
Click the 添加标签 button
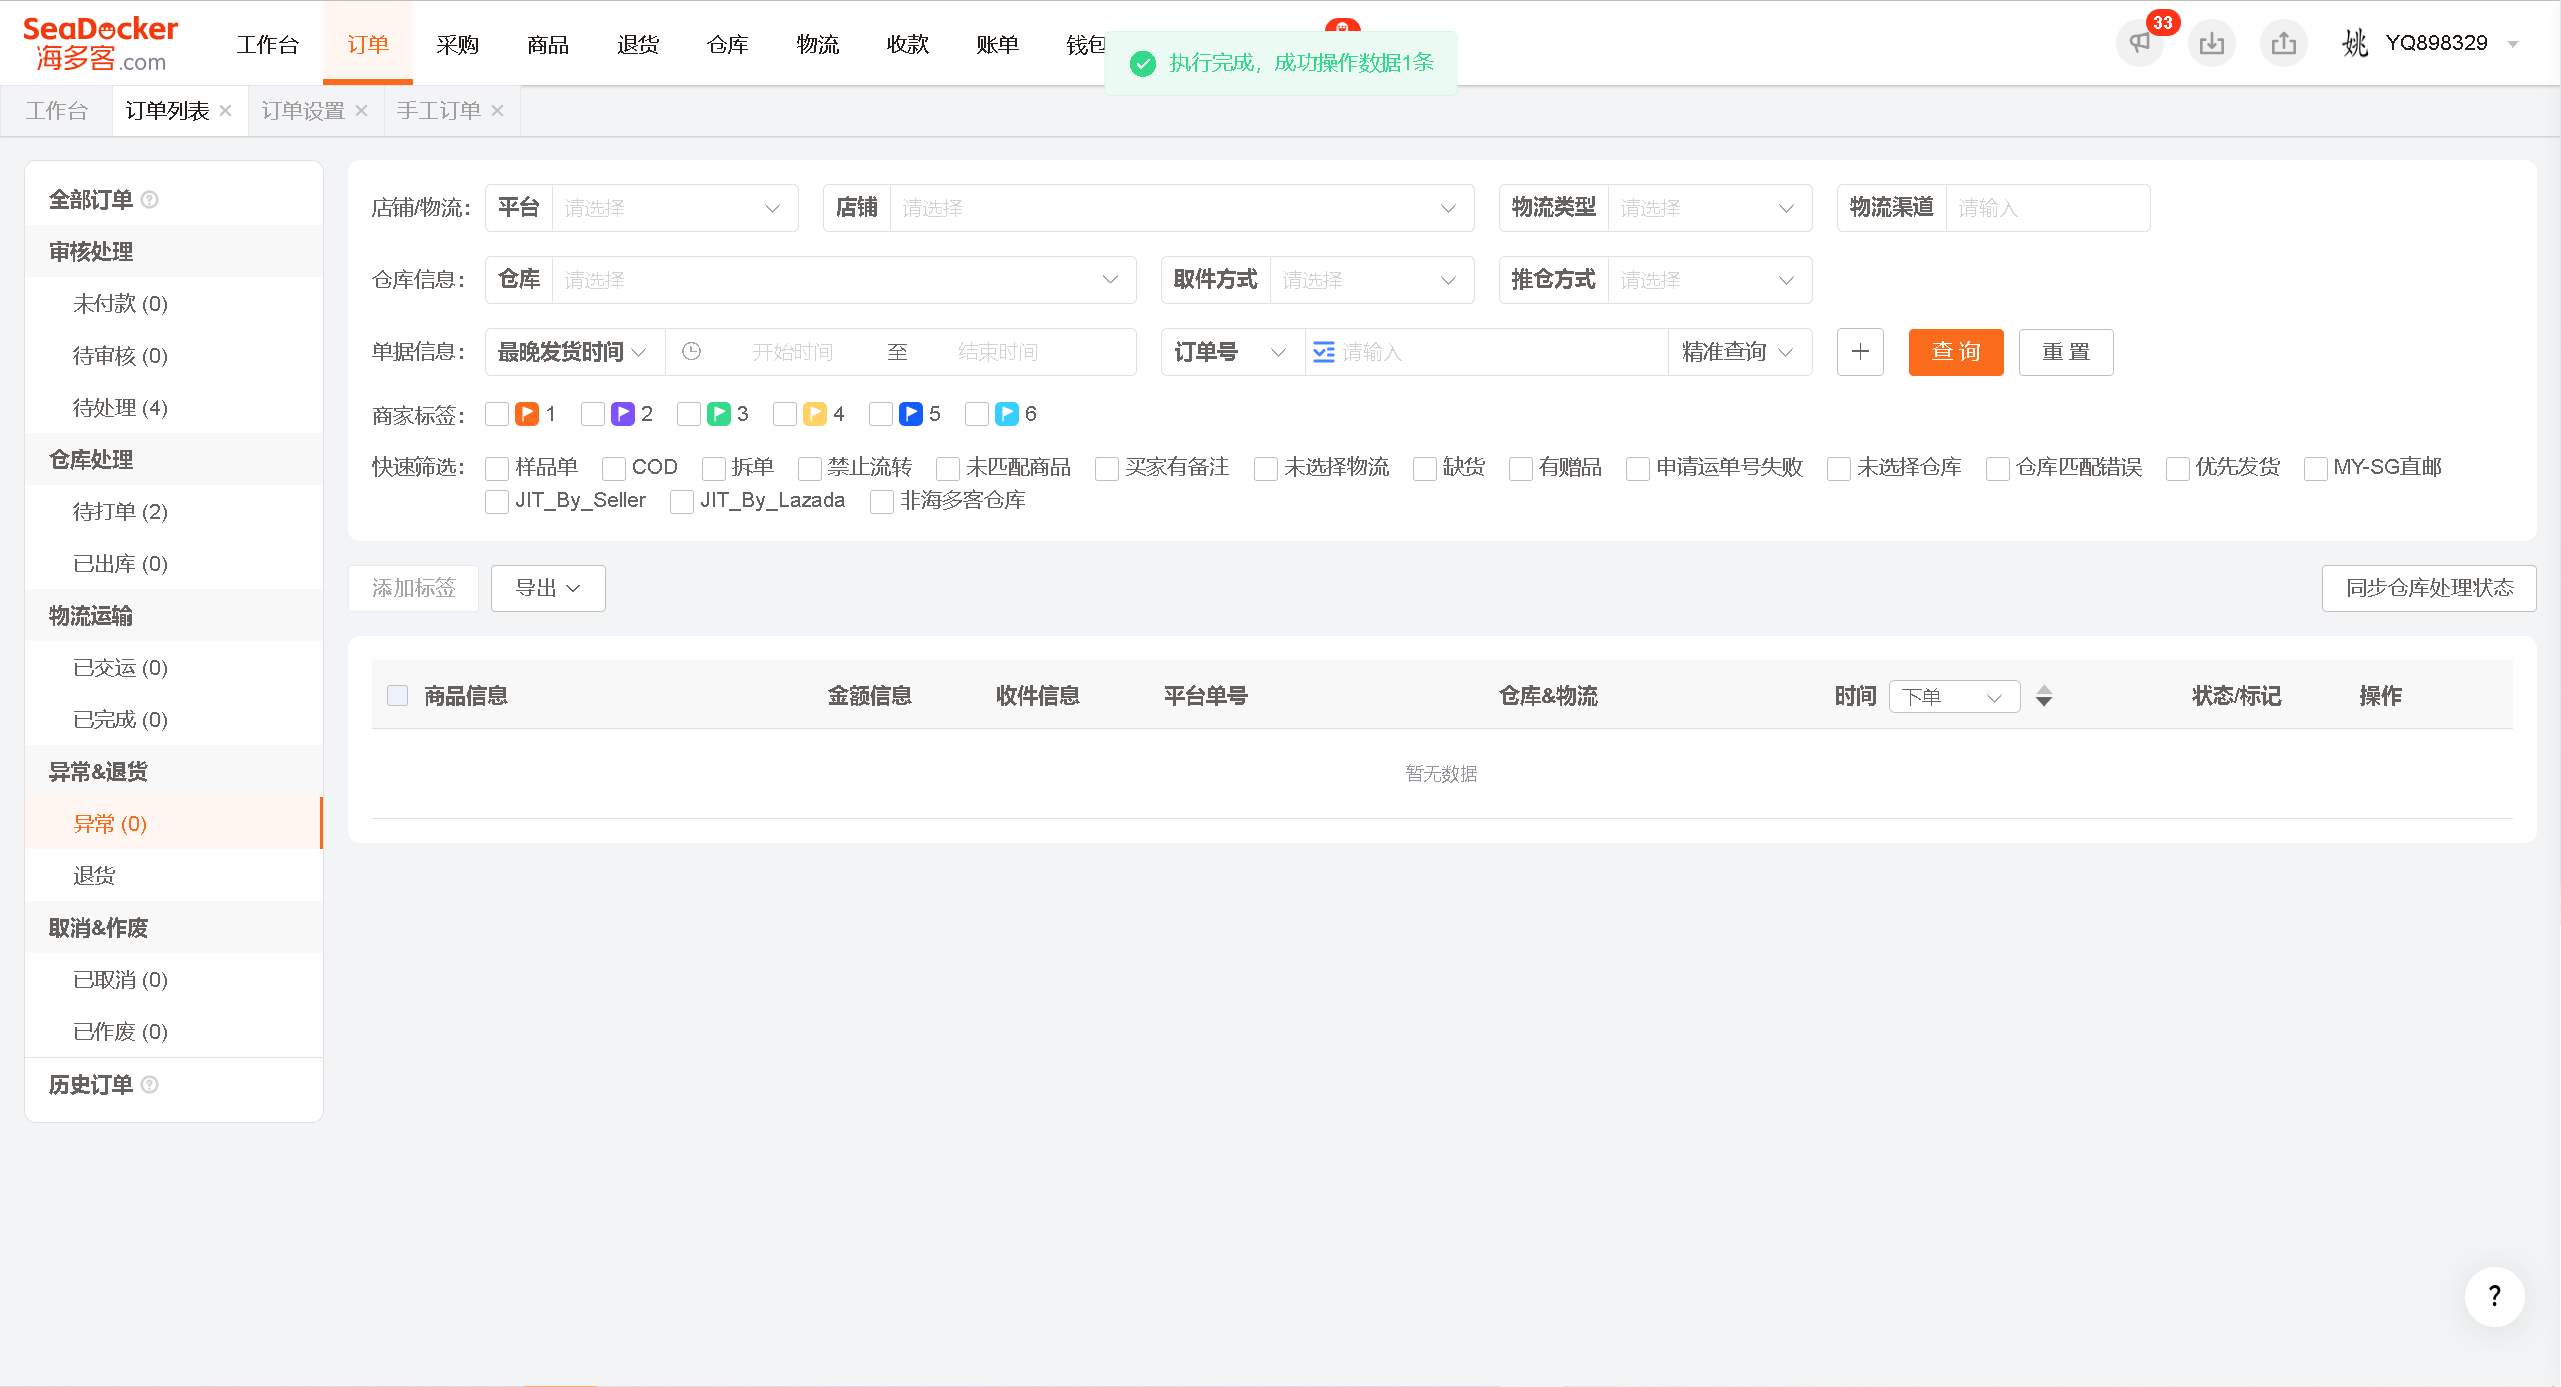413,588
